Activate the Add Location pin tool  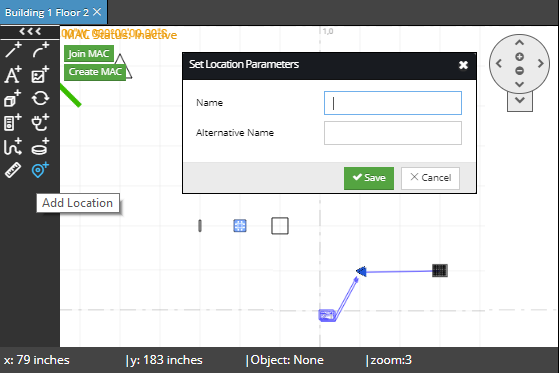40,170
